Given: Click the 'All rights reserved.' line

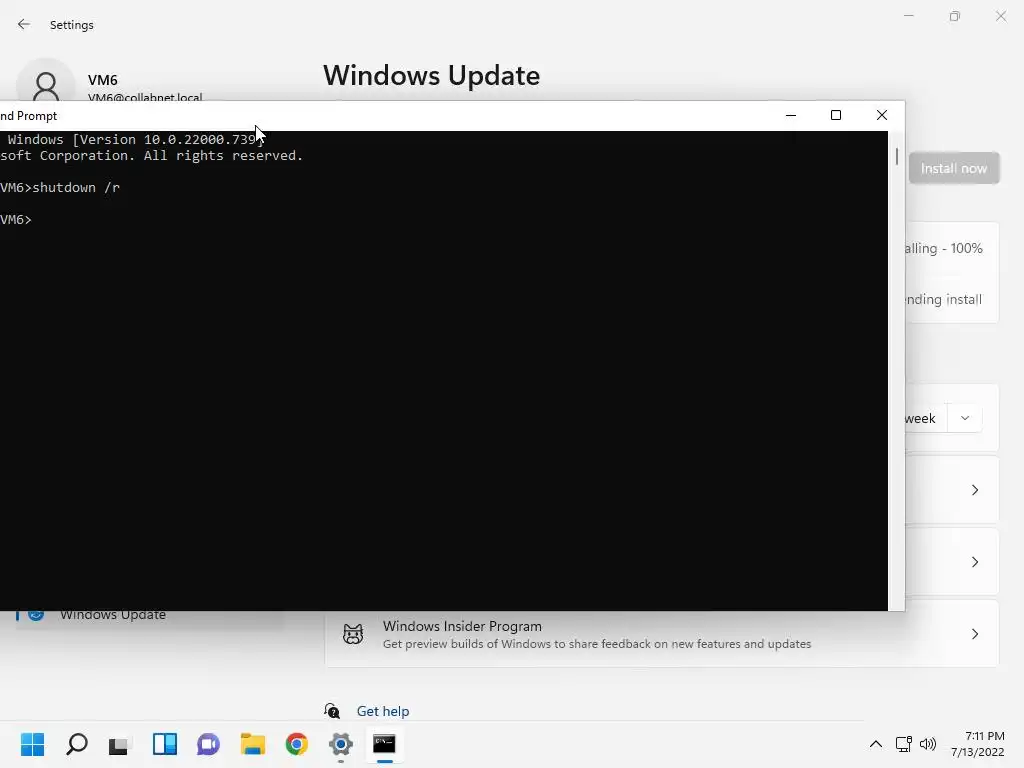Looking at the screenshot, I should pos(152,155).
